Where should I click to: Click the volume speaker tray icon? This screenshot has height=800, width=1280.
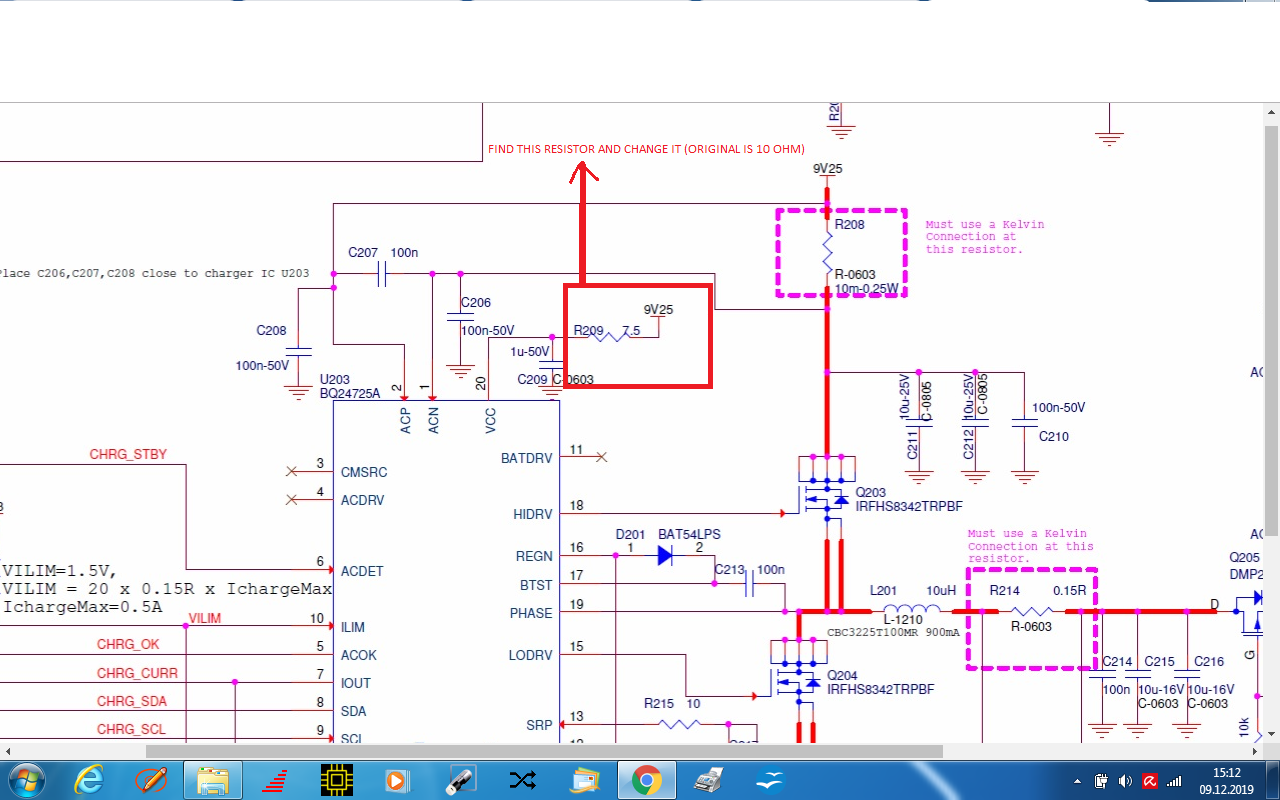tap(1125, 780)
